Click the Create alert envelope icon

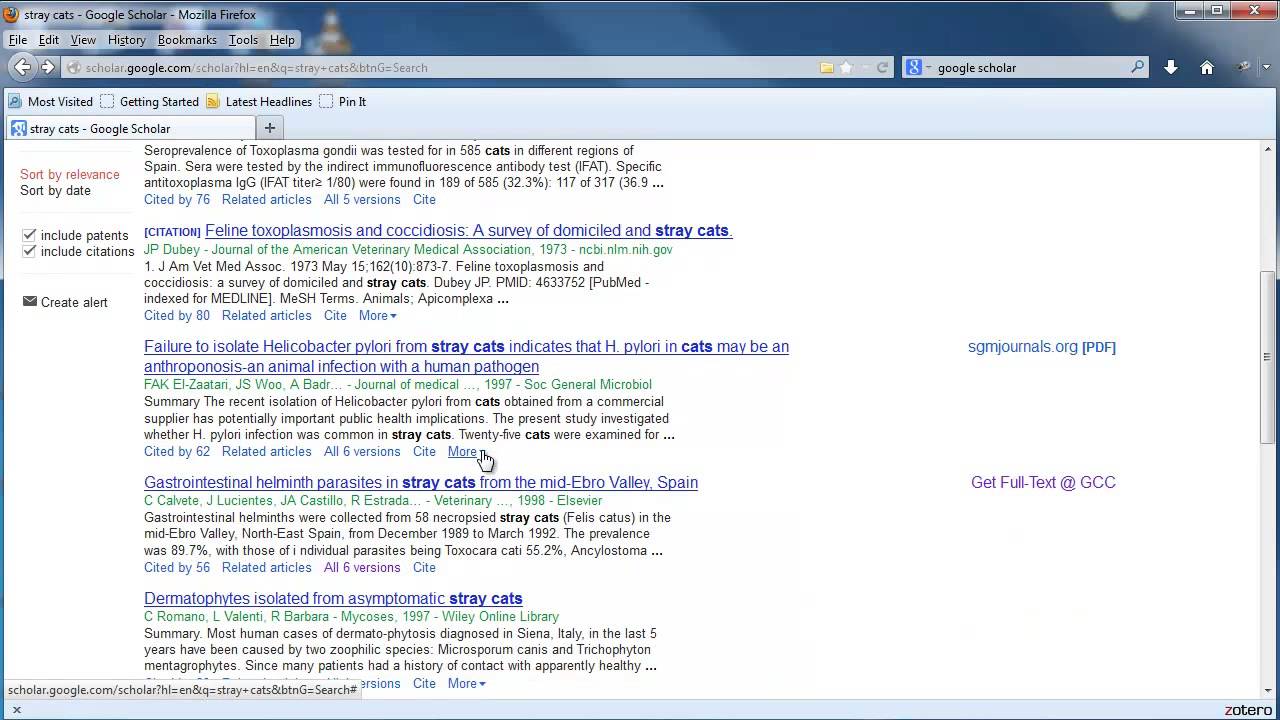pos(29,301)
